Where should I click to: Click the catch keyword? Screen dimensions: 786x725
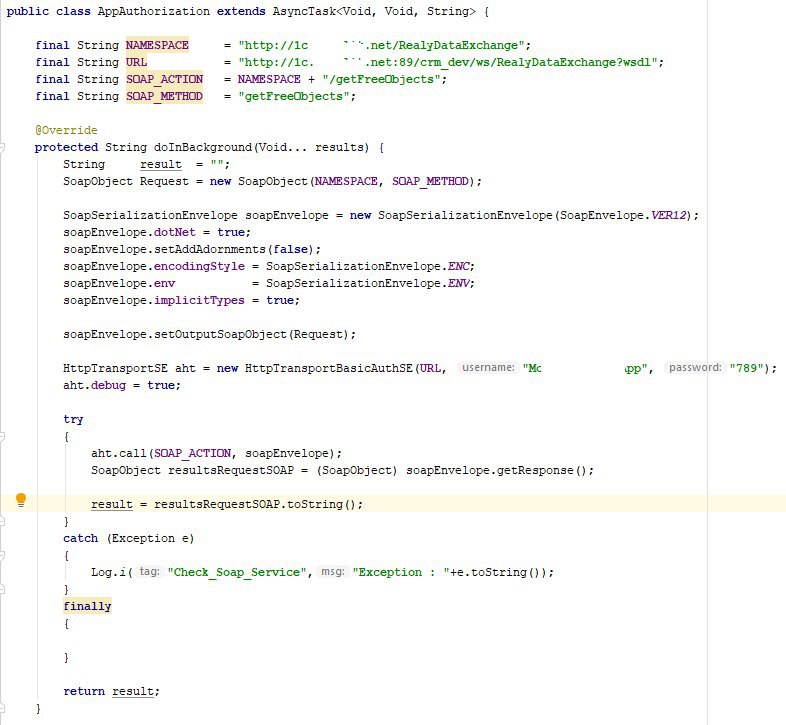coord(80,539)
